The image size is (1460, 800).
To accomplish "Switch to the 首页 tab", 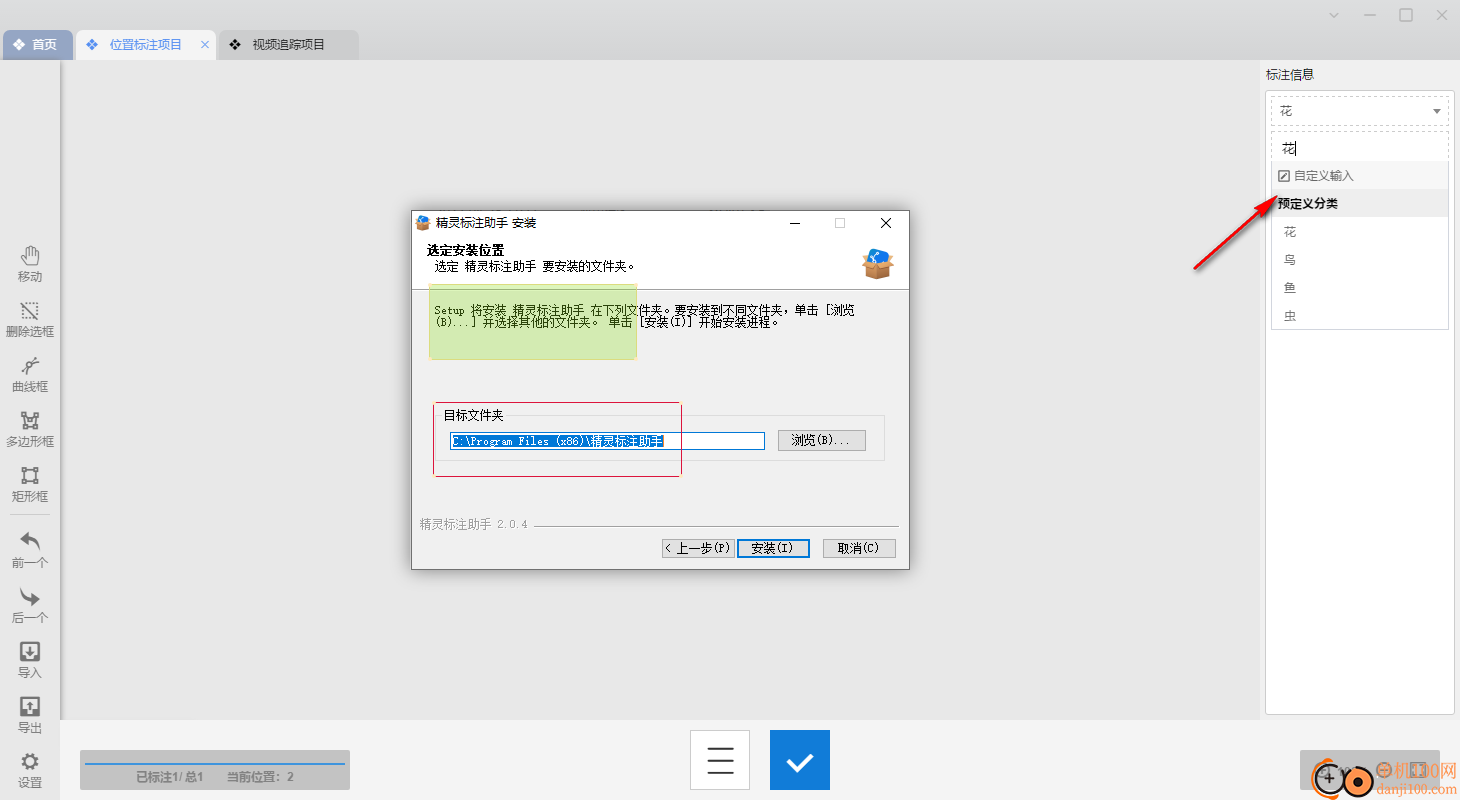I will (37, 45).
